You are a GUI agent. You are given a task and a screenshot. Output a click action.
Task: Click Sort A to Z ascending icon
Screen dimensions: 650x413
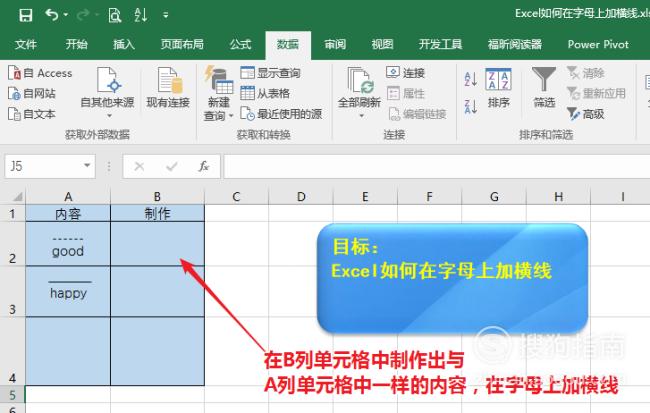click(471, 79)
